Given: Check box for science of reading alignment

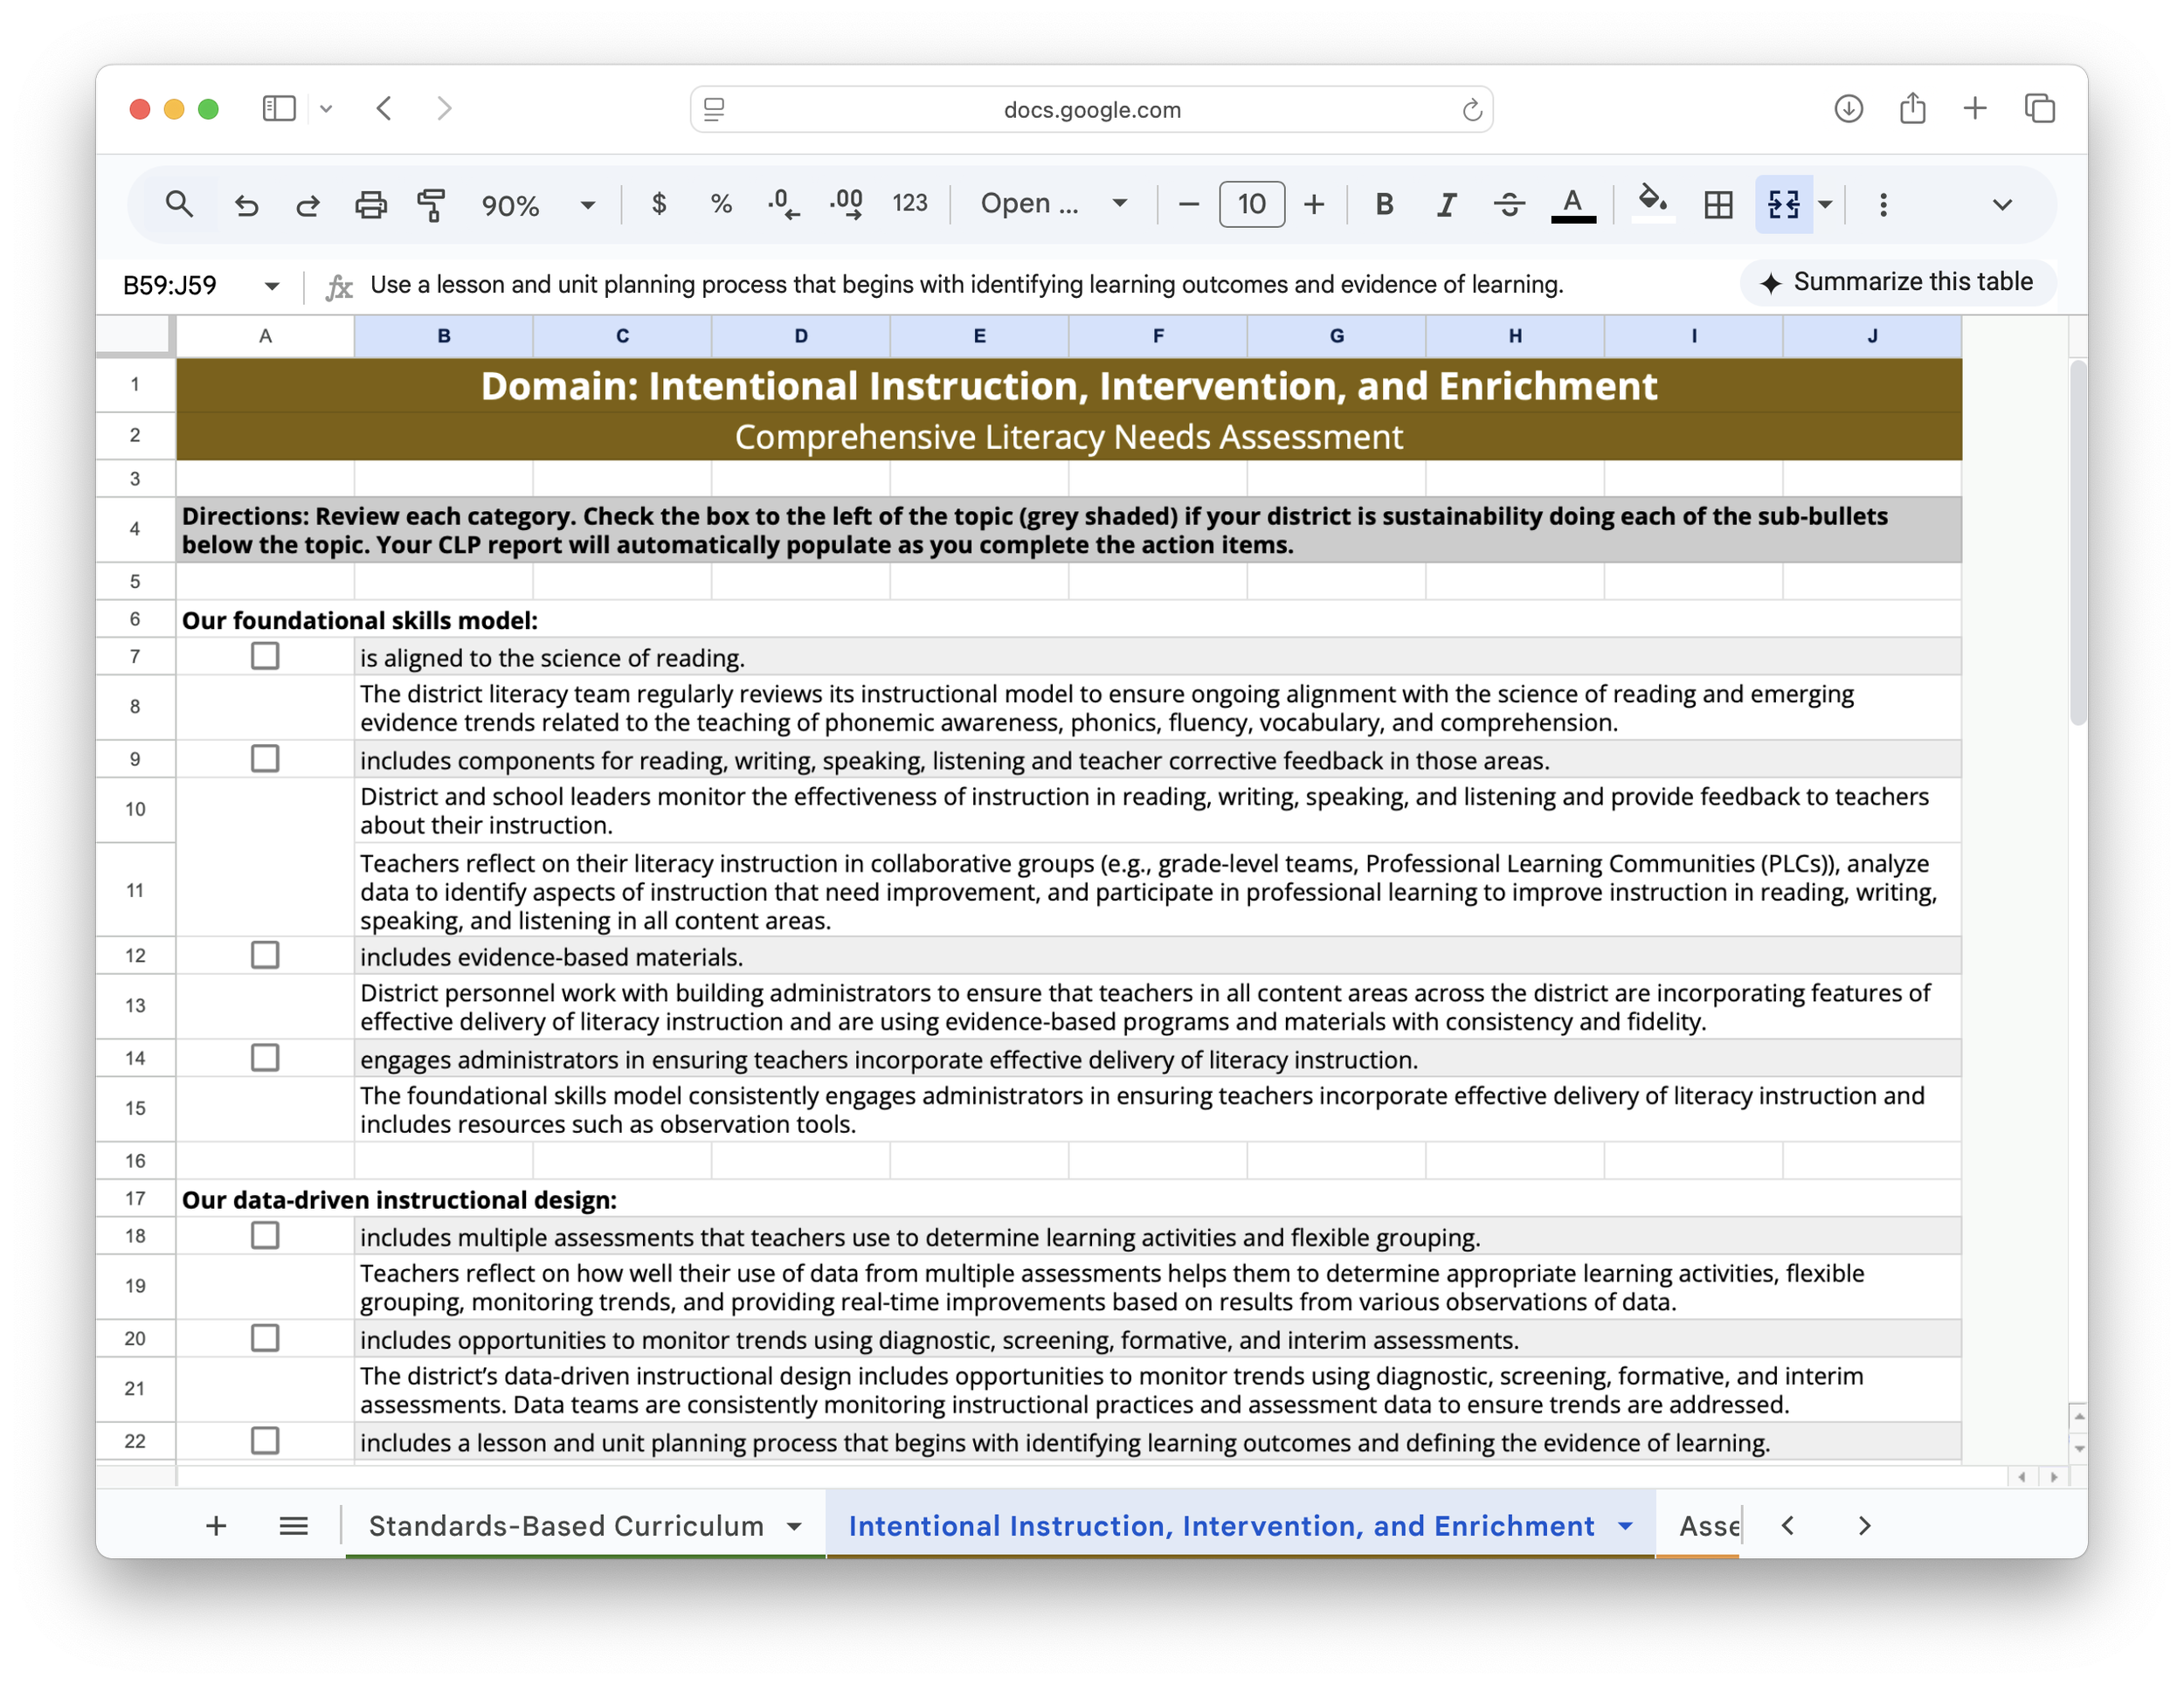Looking at the screenshot, I should coord(265,657).
